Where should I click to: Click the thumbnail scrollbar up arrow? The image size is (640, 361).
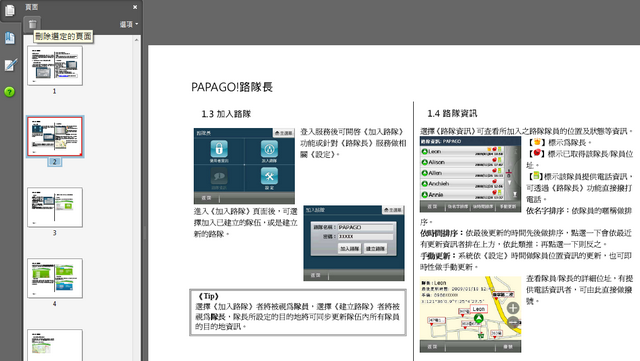[136, 40]
